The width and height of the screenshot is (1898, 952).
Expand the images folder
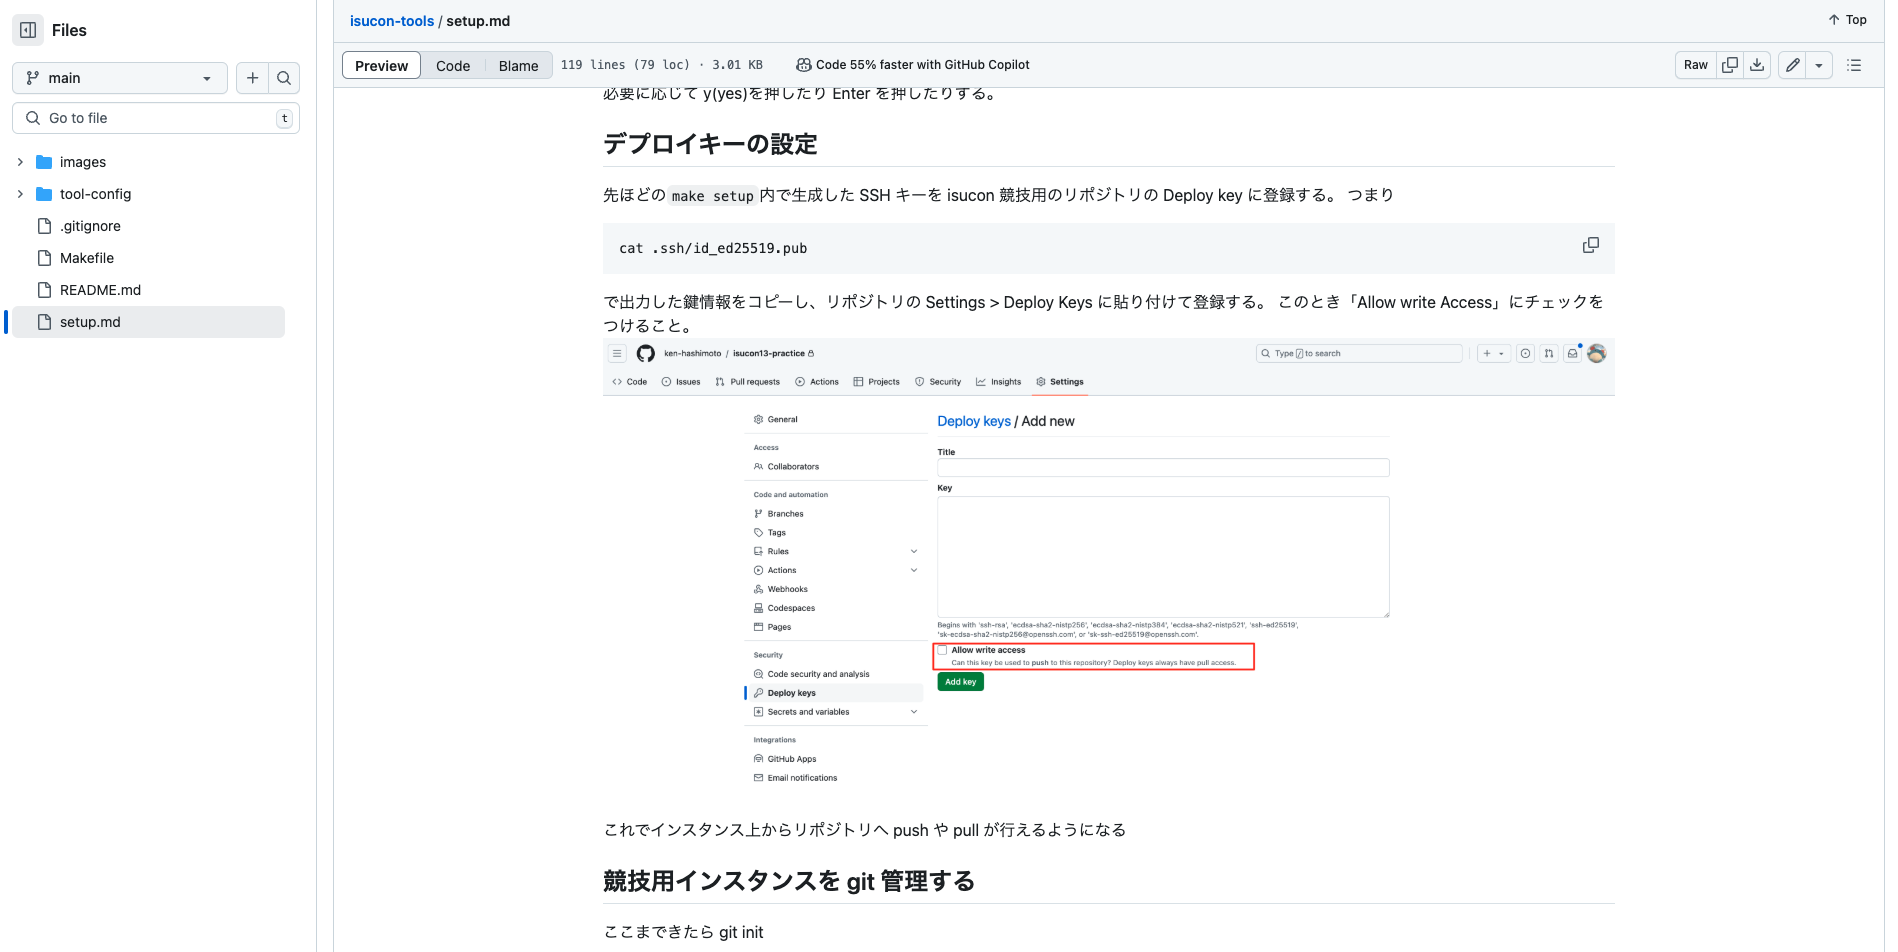19,161
